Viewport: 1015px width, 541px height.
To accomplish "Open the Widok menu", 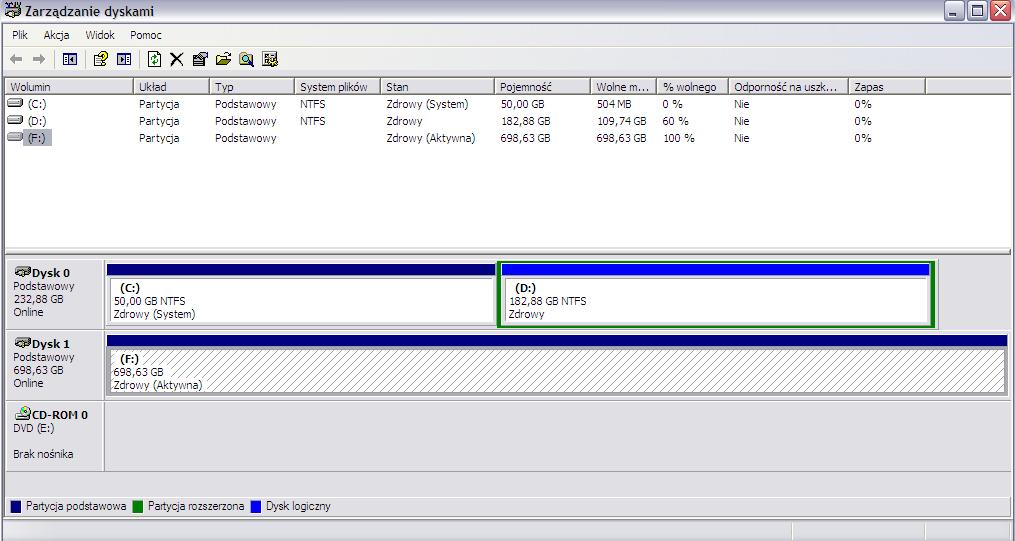I will click(x=100, y=35).
